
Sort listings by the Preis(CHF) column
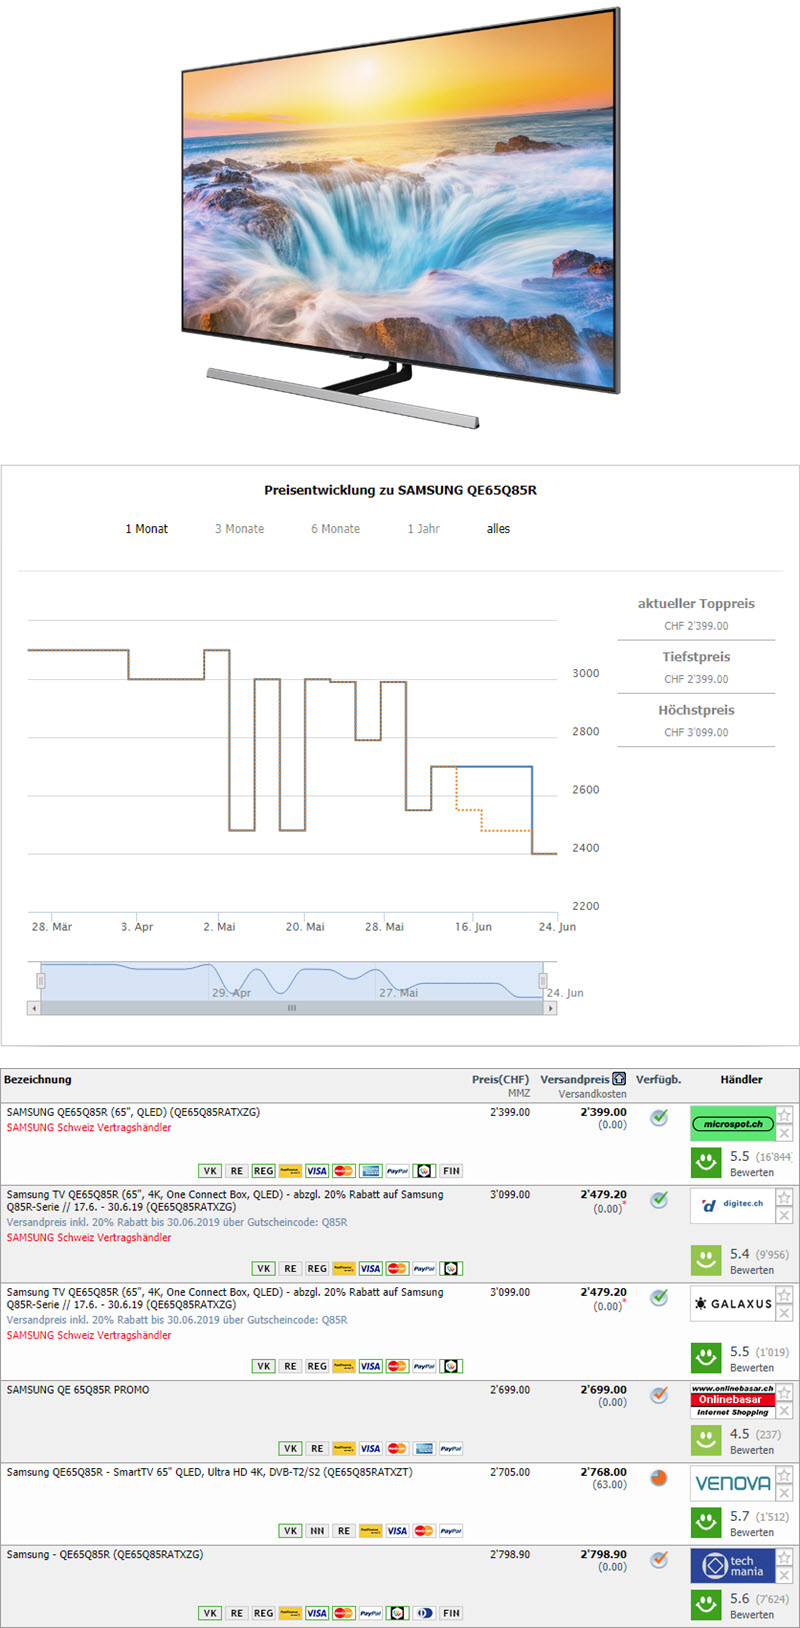pyautogui.click(x=500, y=1079)
